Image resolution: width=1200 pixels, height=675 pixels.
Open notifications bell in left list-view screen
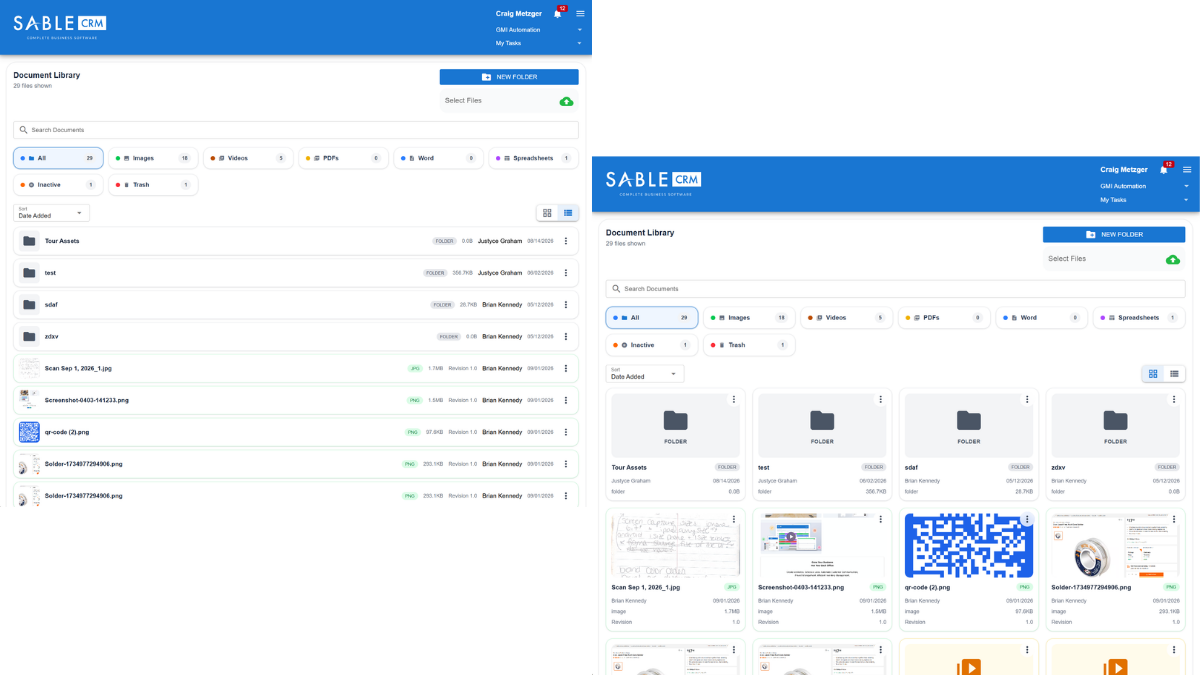(557, 14)
